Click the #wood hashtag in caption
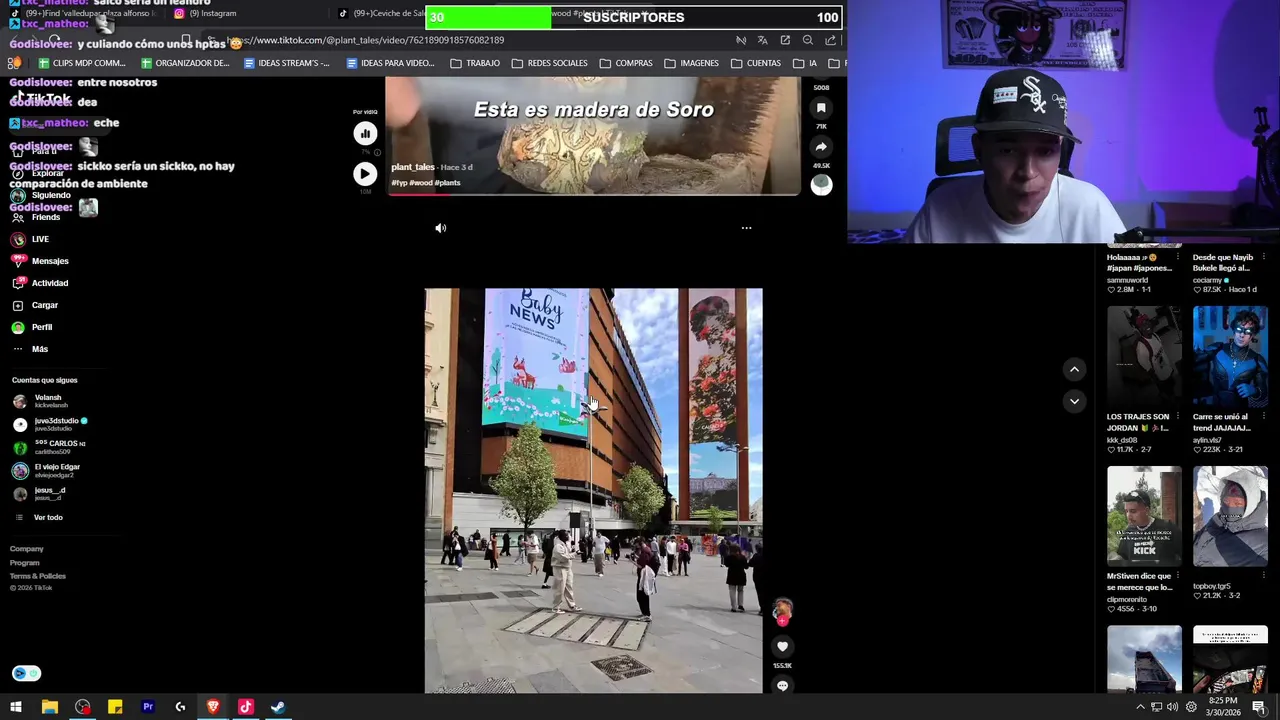Viewport: 1280px width, 720px height. point(420,183)
